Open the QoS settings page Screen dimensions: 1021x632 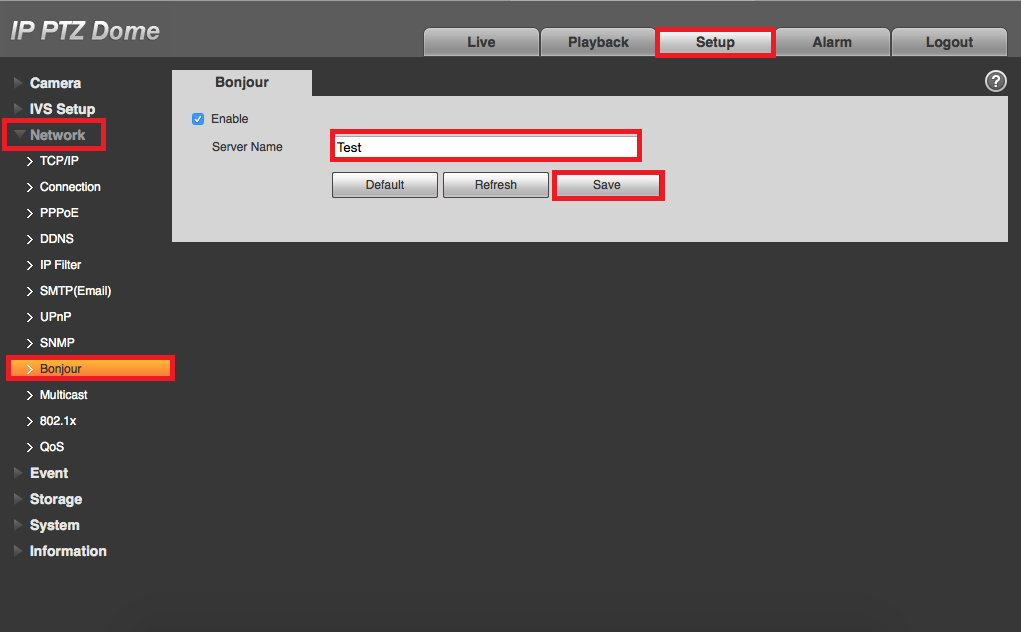tap(51, 447)
